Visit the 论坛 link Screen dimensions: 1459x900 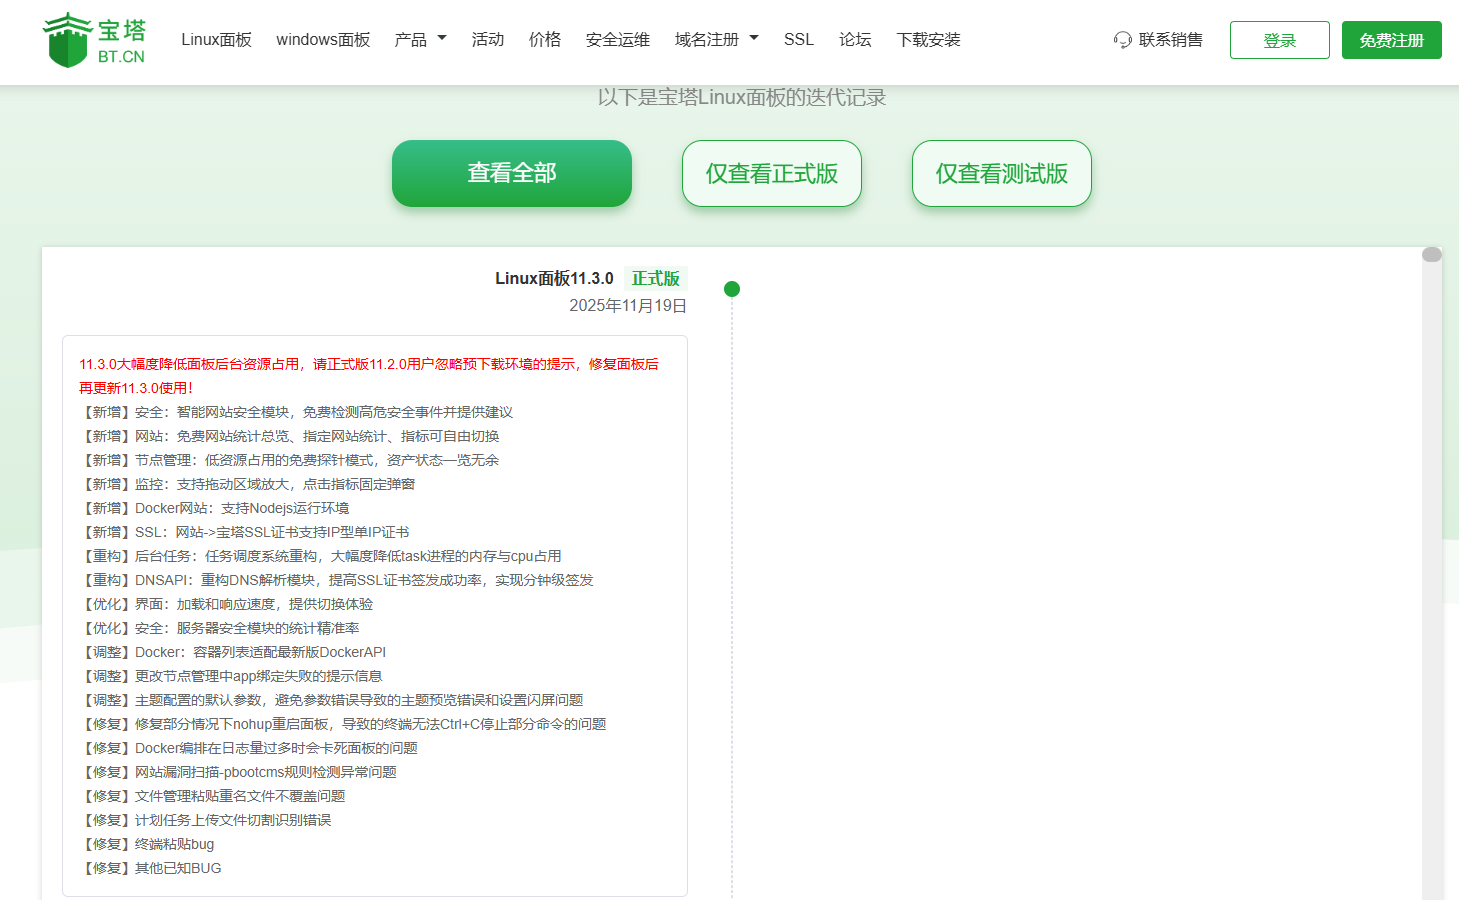click(x=855, y=39)
